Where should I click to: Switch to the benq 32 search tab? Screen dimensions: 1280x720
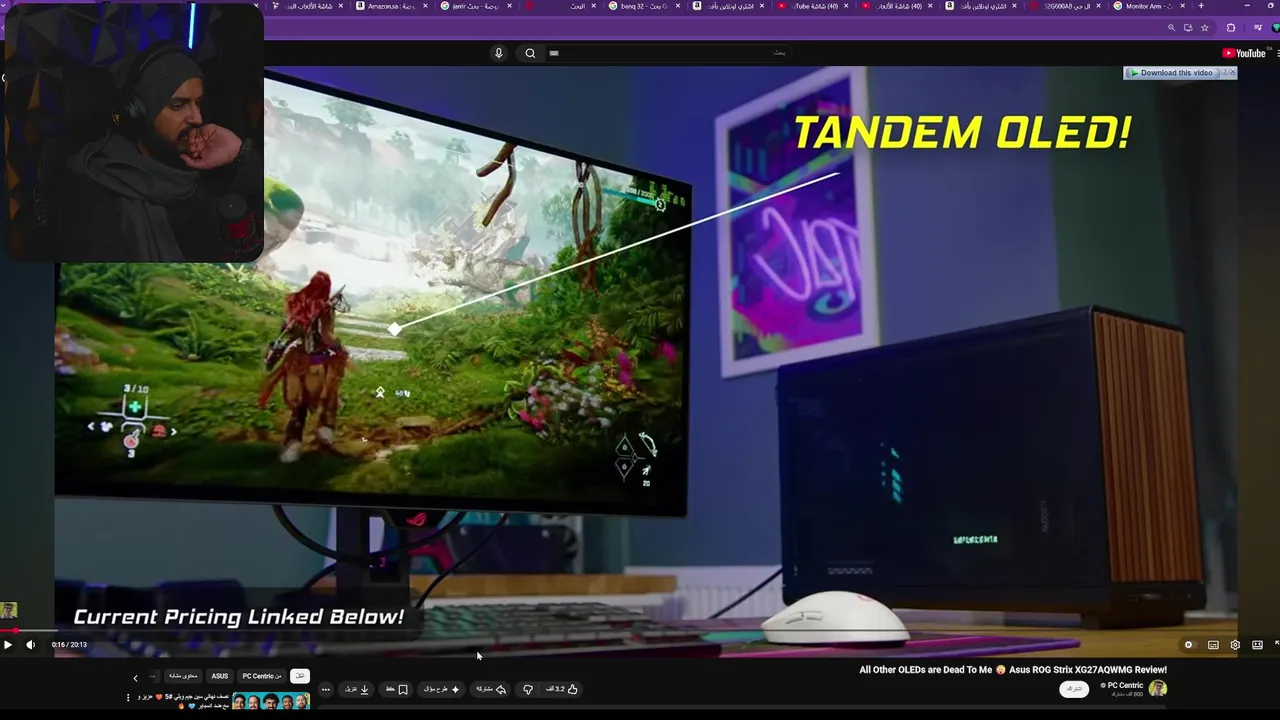tap(644, 6)
